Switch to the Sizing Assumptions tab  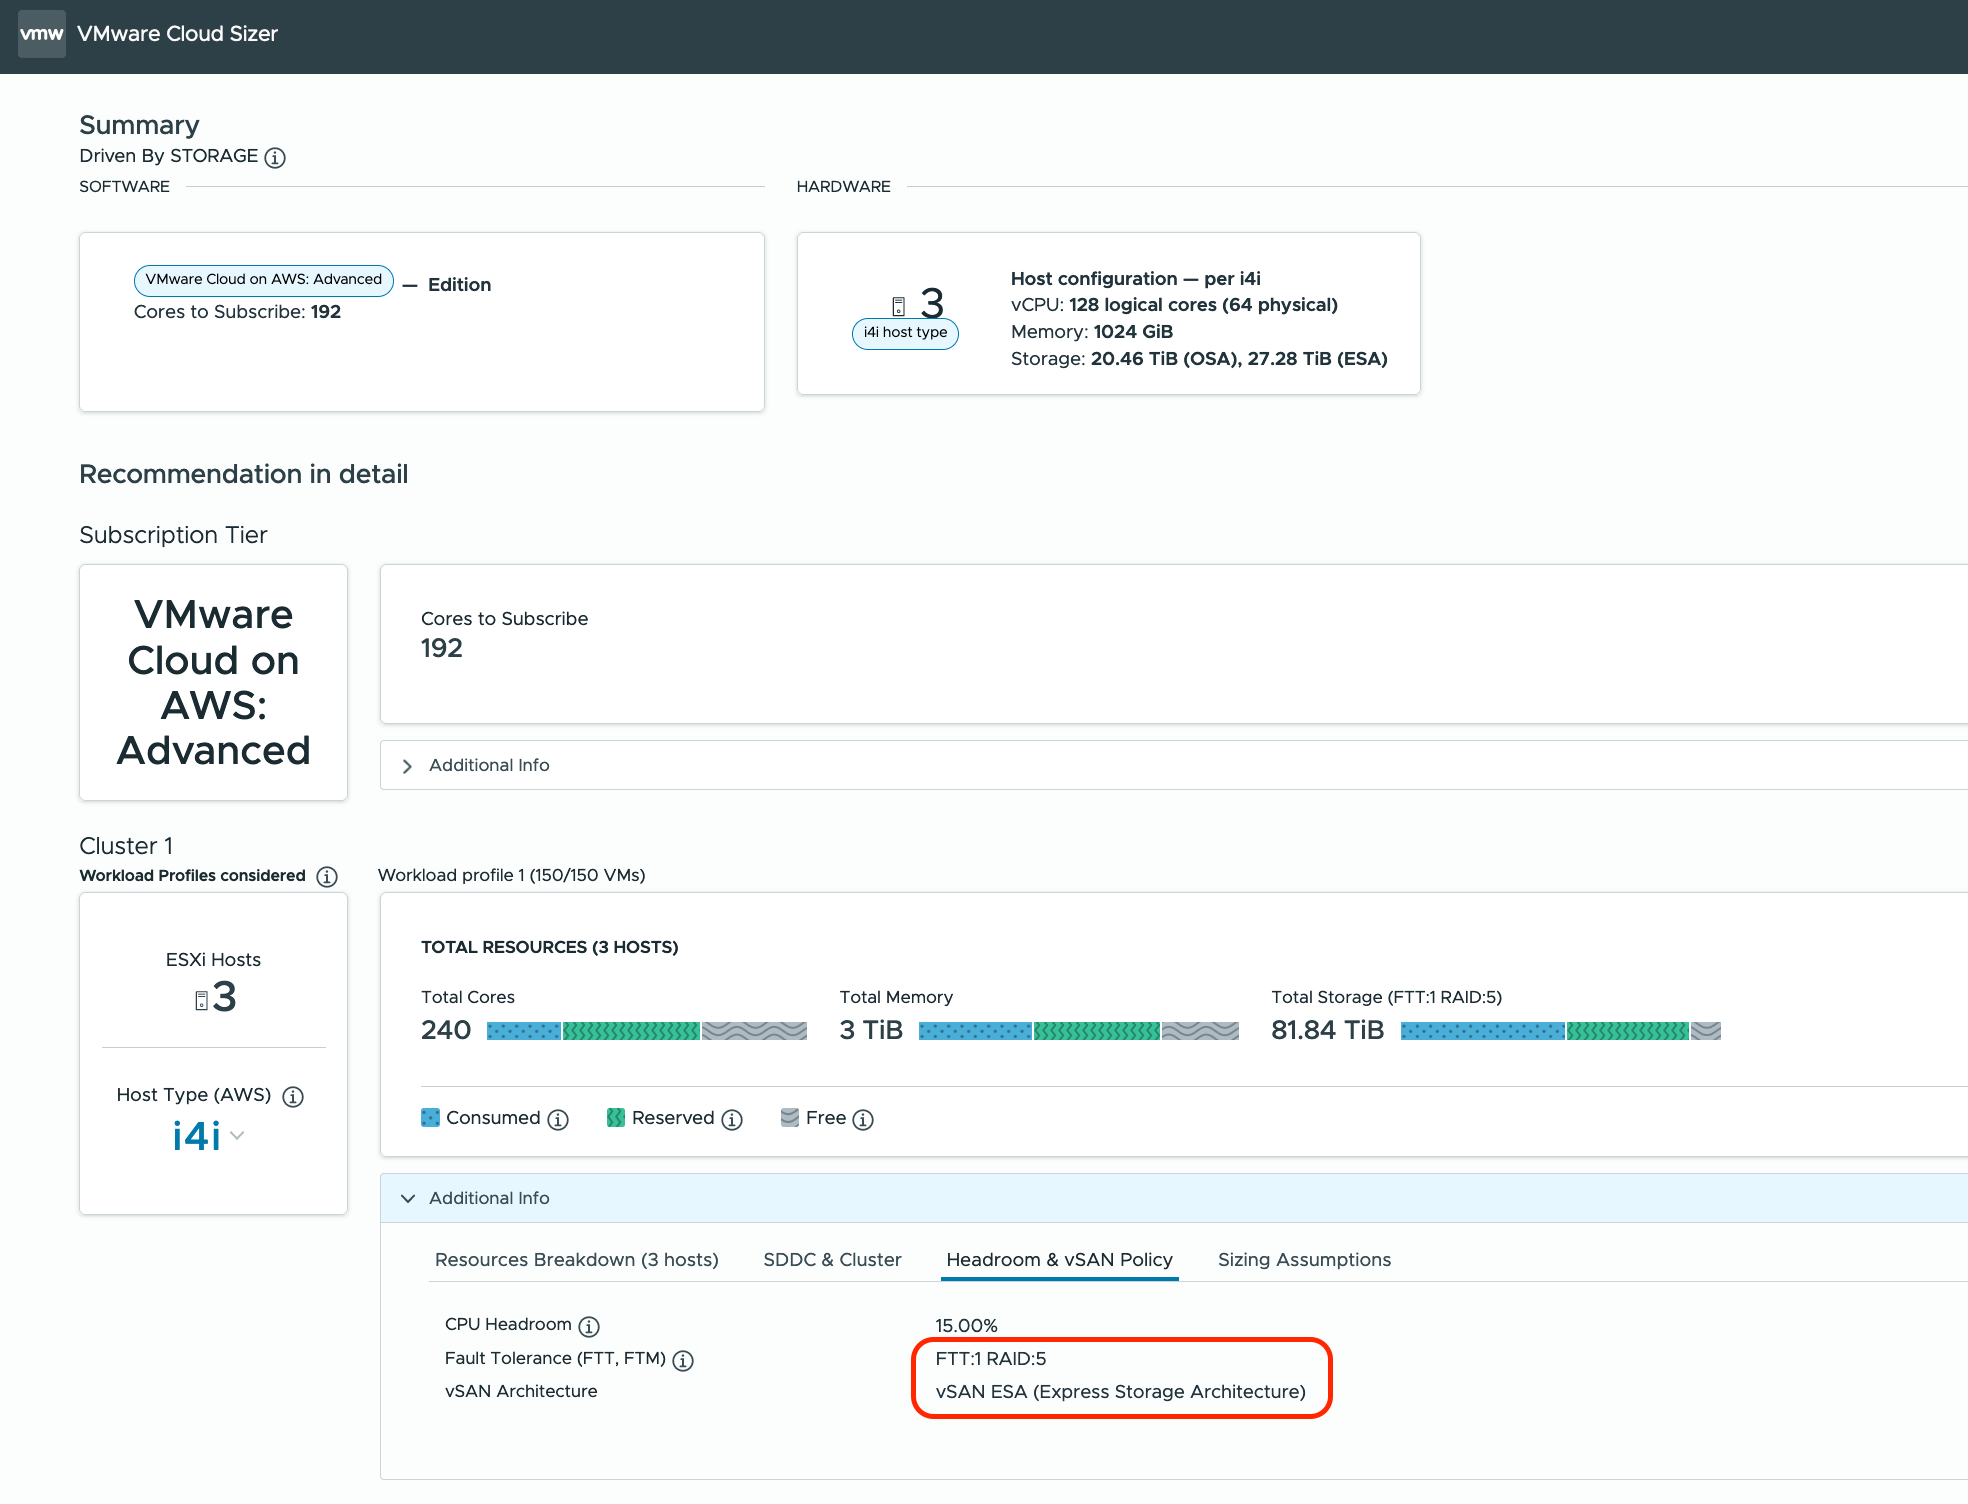(1304, 1259)
